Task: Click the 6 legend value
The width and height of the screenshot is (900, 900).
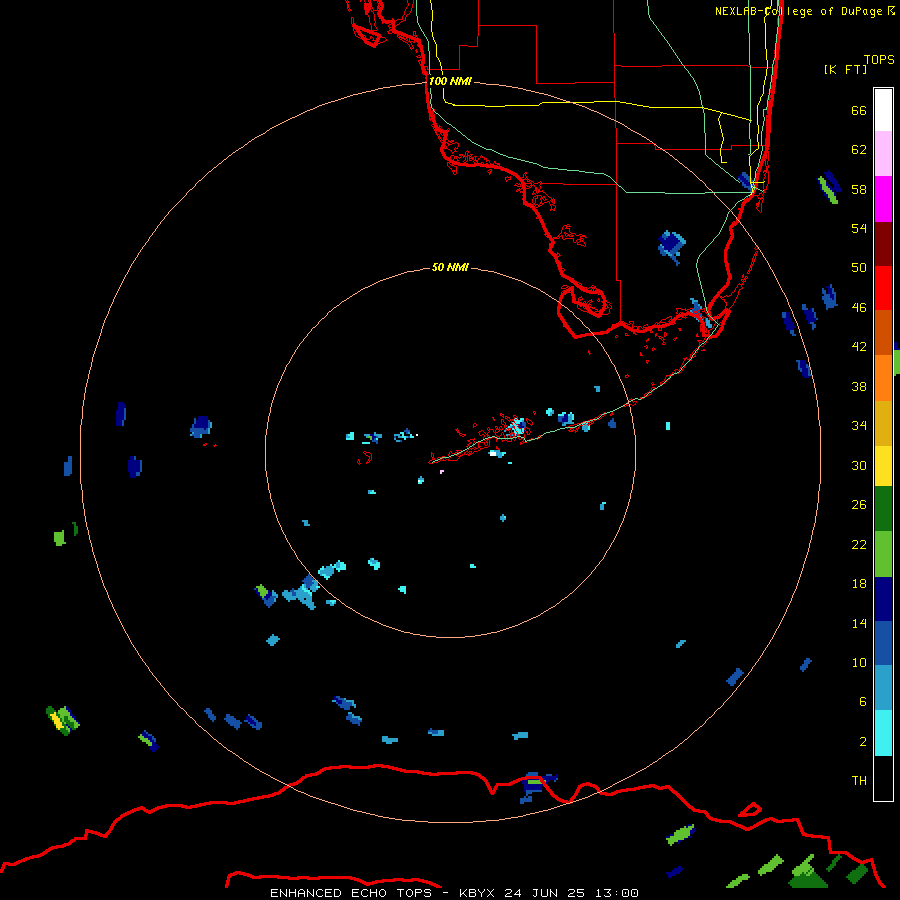Action: click(x=863, y=702)
